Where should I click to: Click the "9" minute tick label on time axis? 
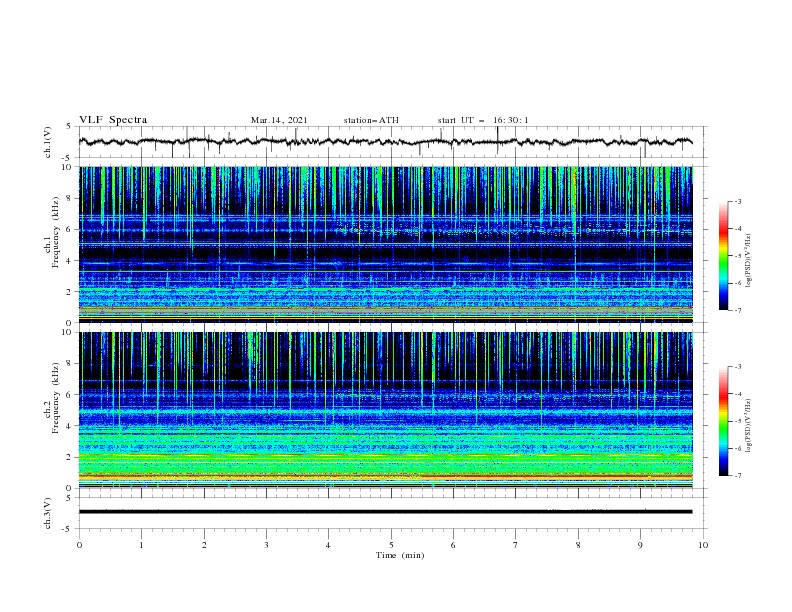[x=640, y=545]
